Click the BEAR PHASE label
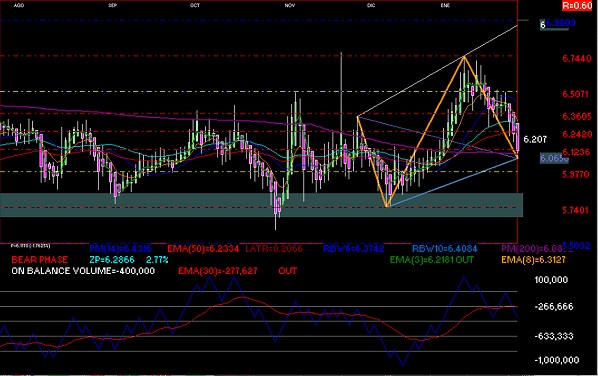The width and height of the screenshot is (598, 376). point(40,260)
